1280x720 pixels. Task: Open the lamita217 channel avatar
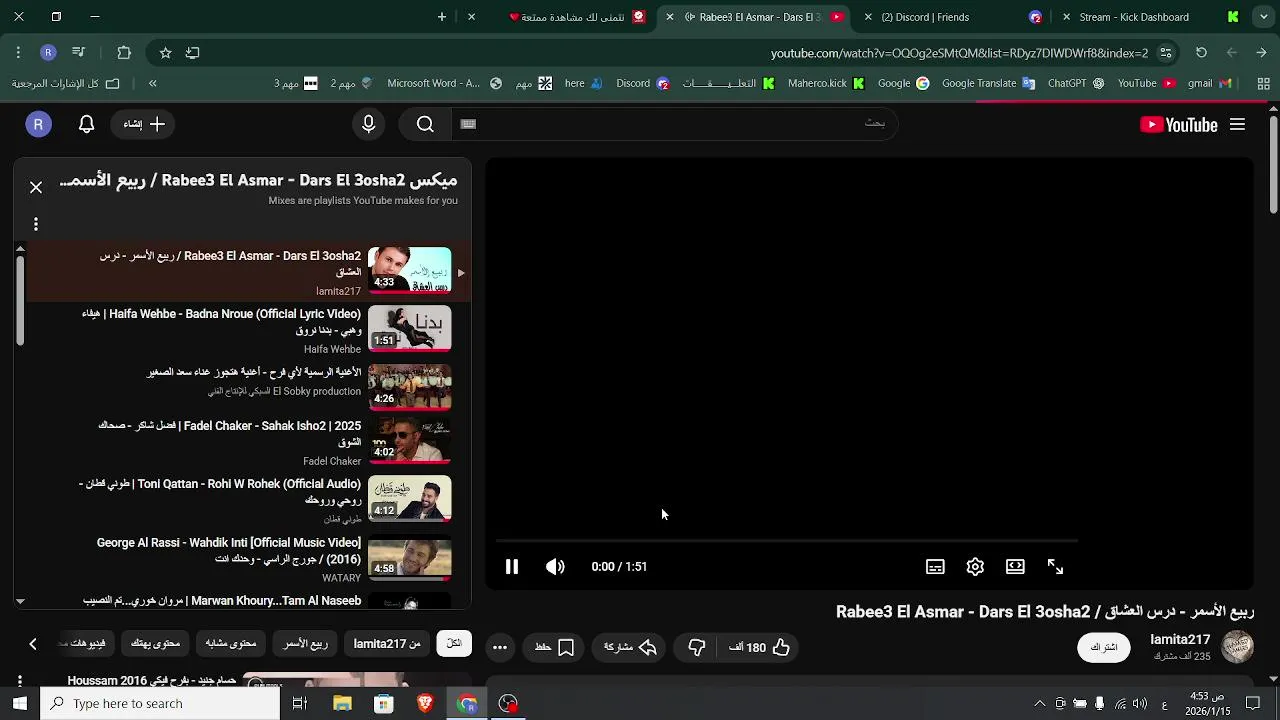tap(1237, 647)
